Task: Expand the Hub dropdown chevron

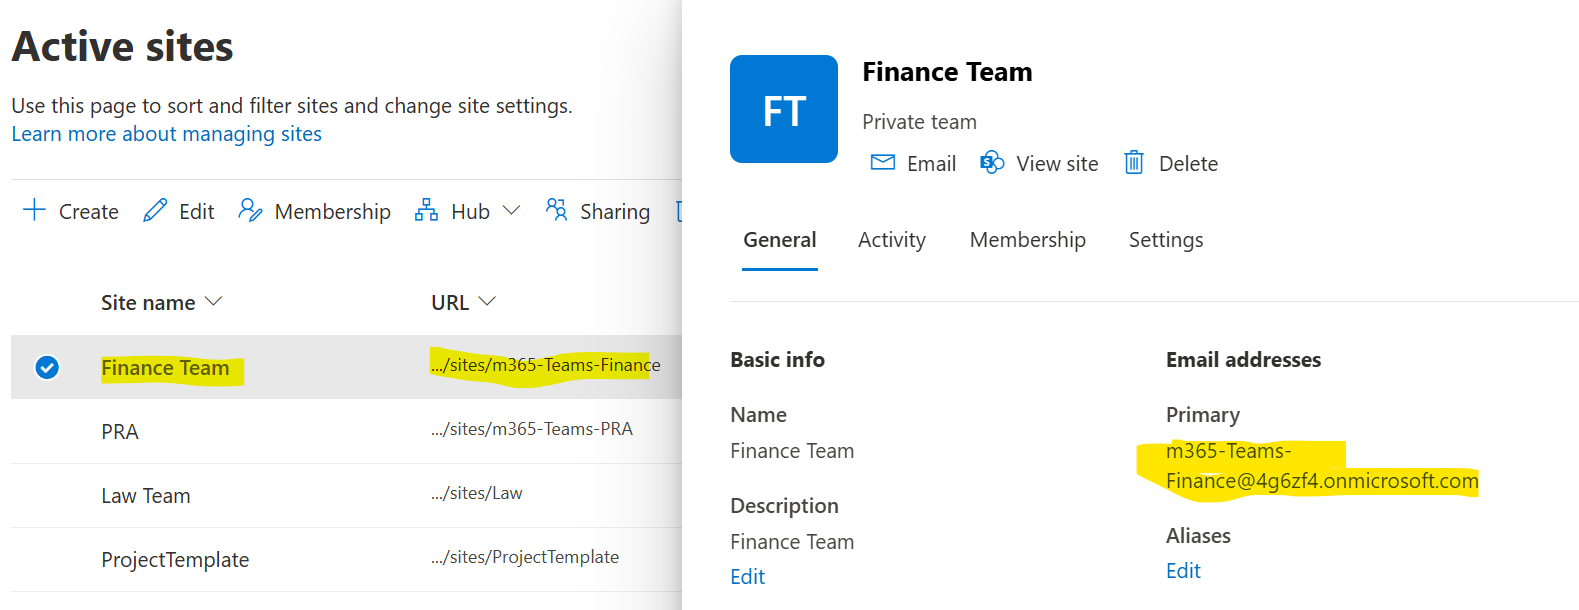Action: point(511,210)
